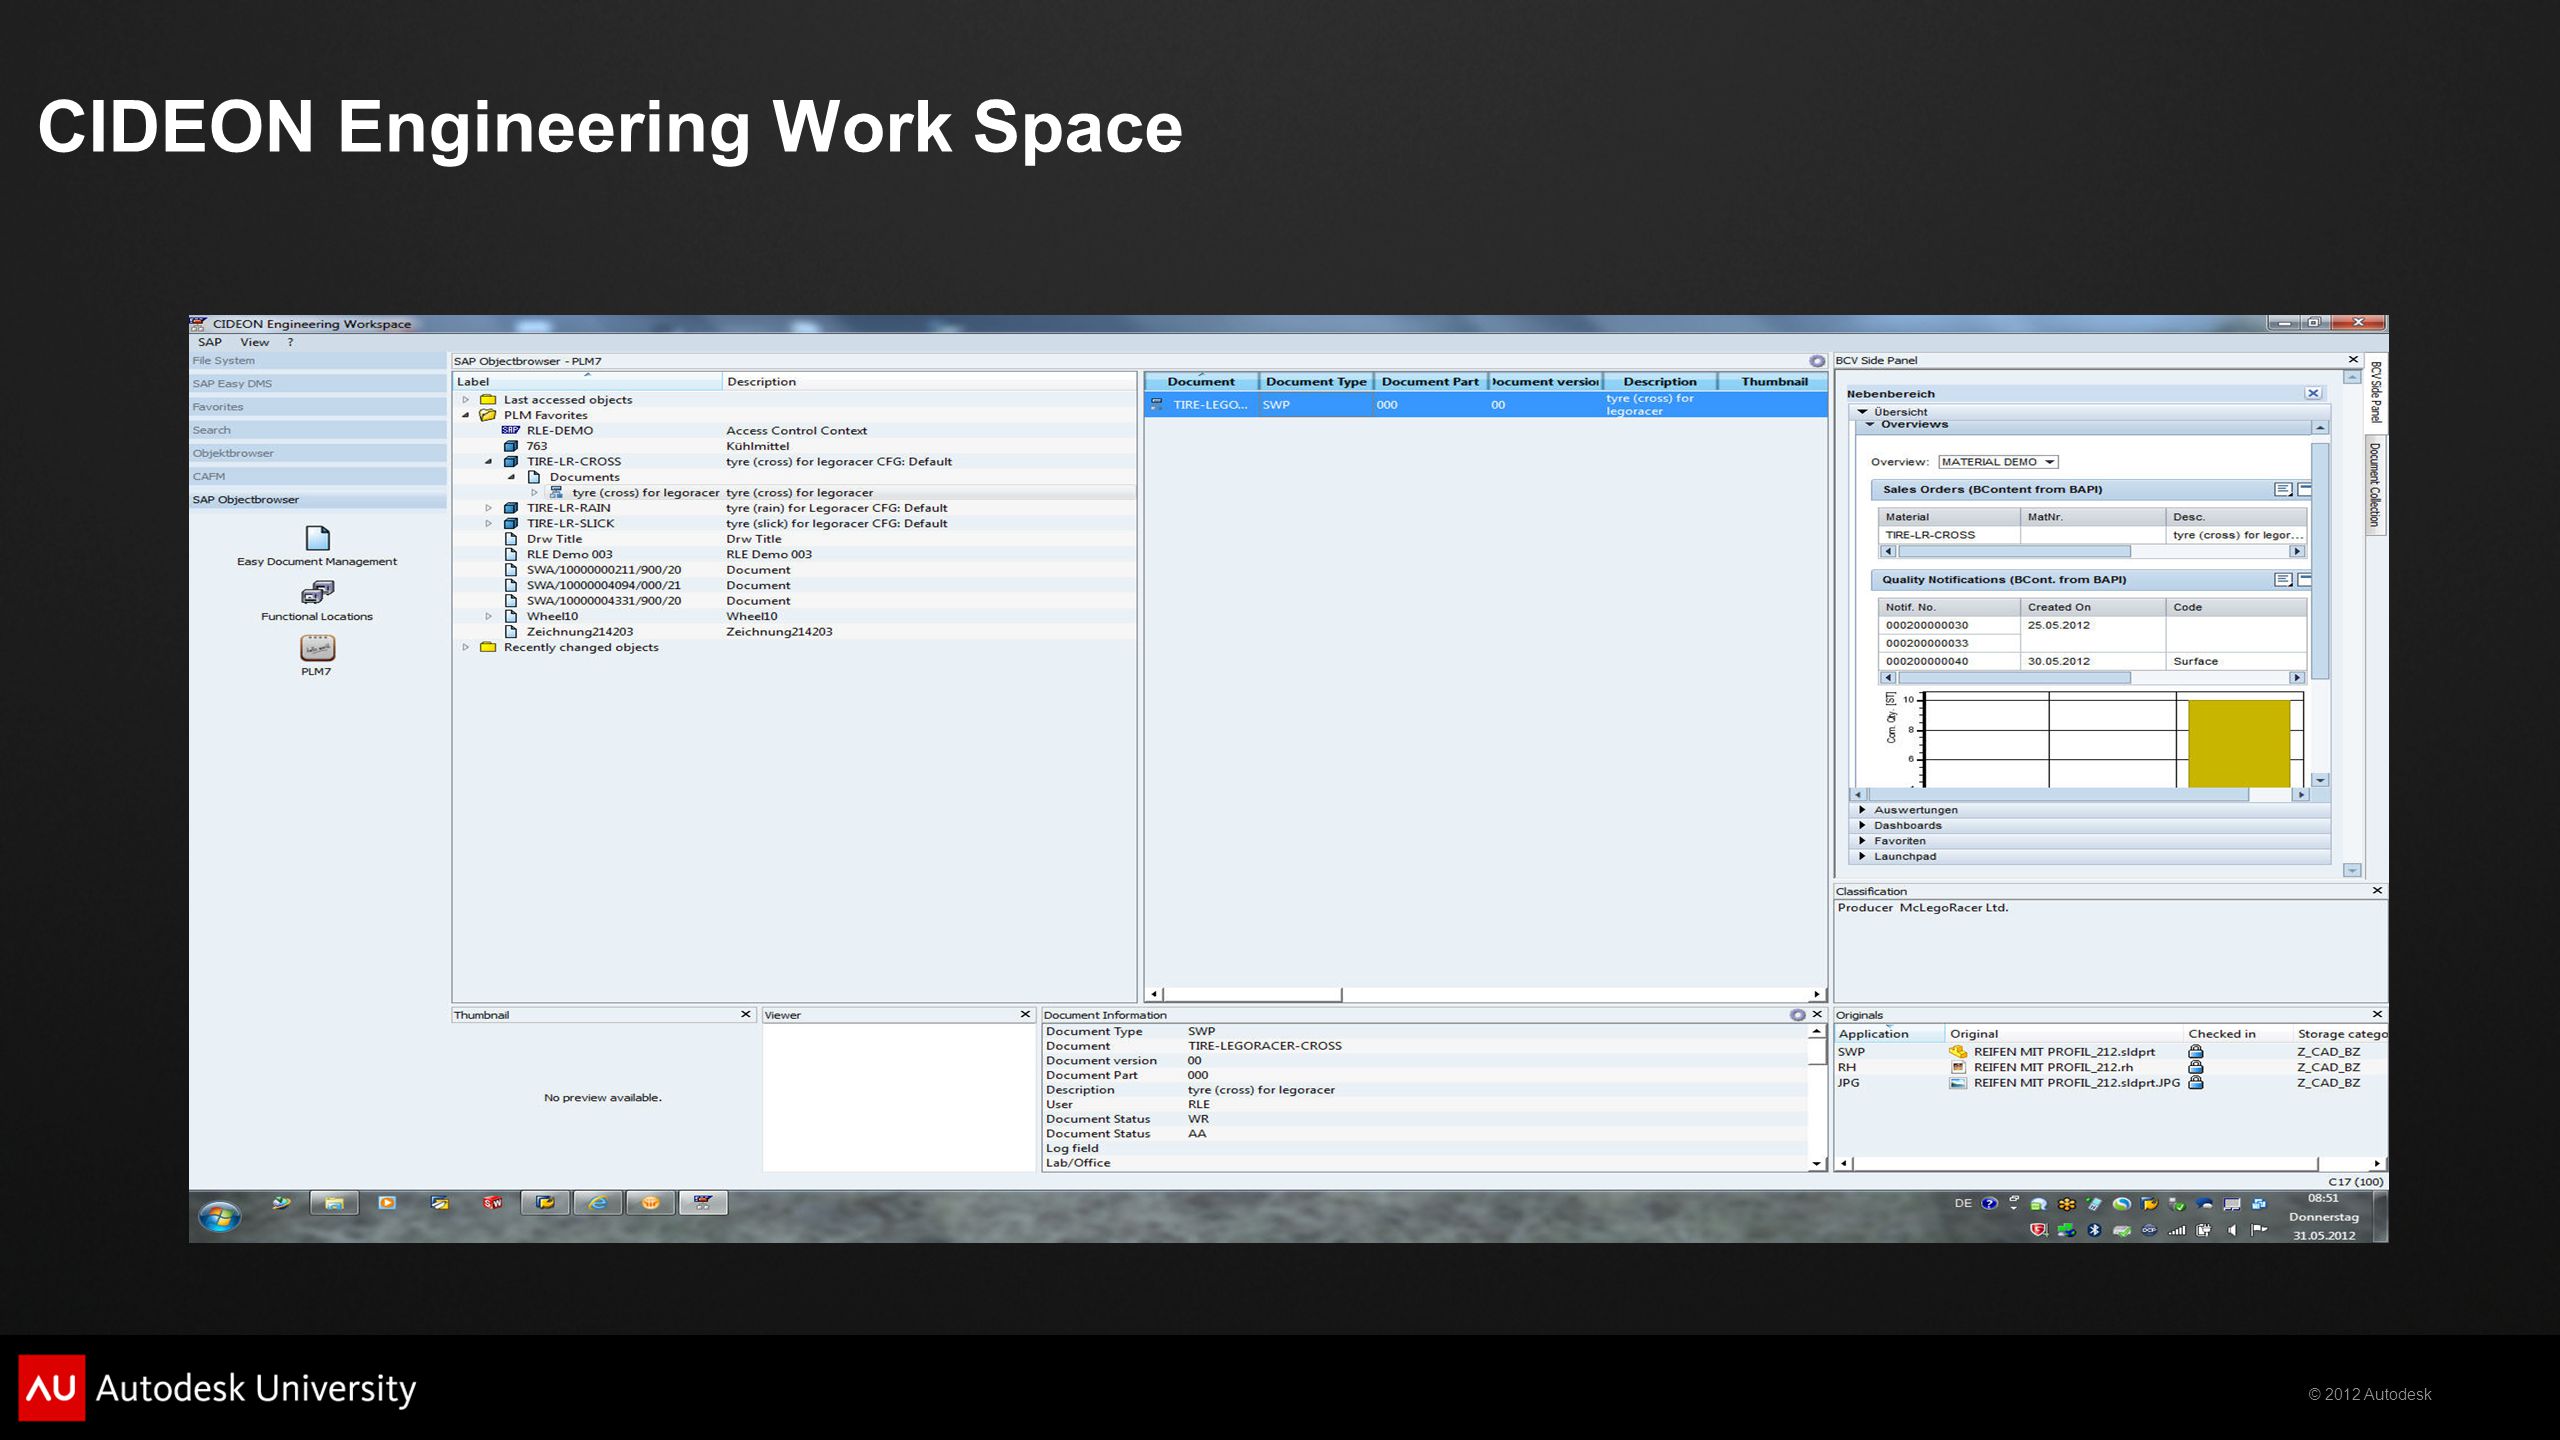Viewport: 2560px width, 1440px height.
Task: Sort by the Document Part column header
Action: point(1430,382)
